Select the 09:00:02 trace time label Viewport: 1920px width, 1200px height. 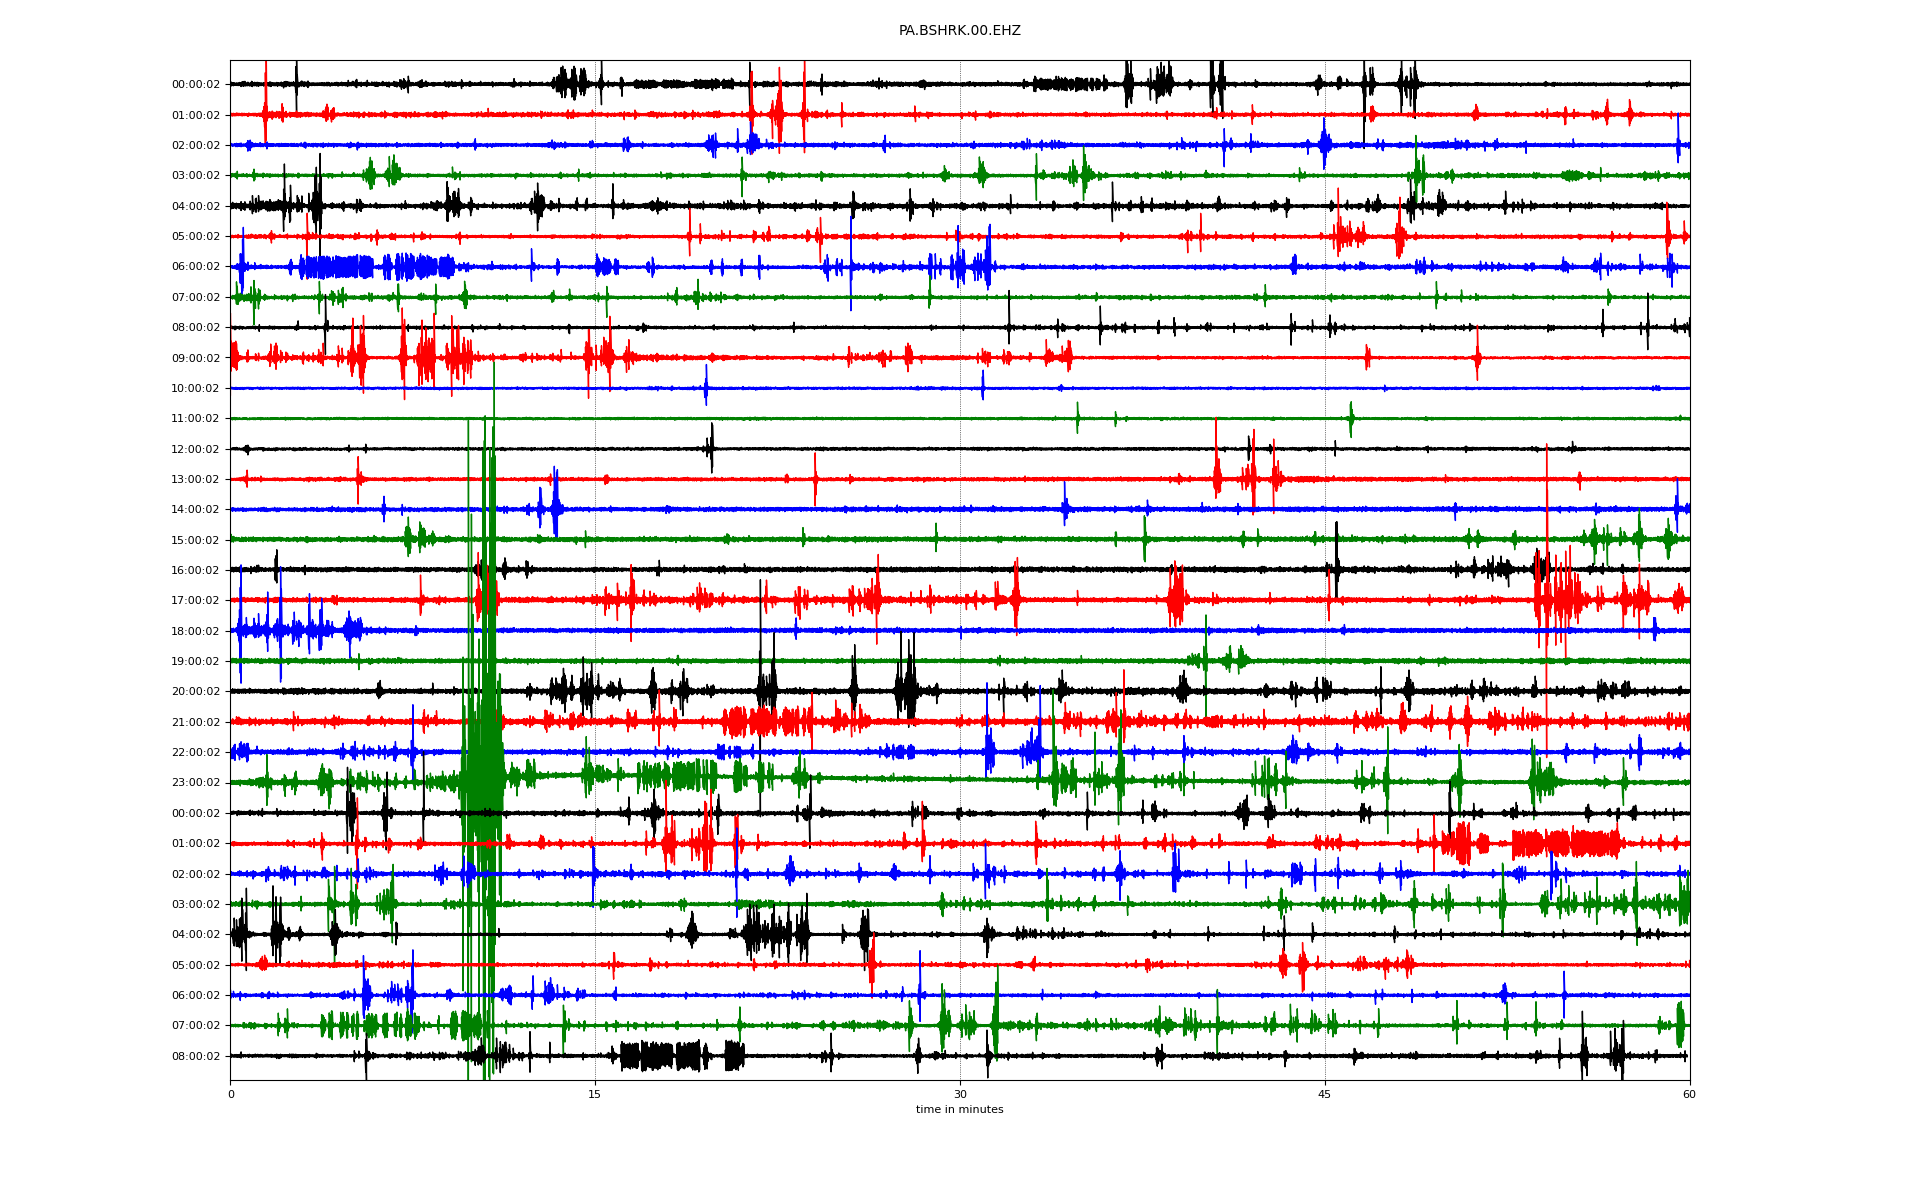[195, 358]
